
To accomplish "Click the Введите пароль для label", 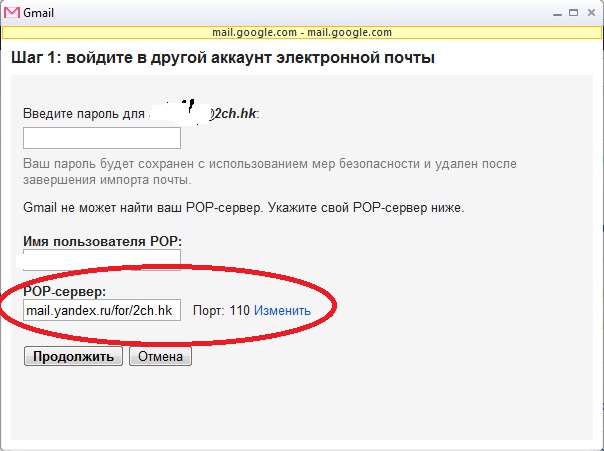I will click(x=84, y=114).
